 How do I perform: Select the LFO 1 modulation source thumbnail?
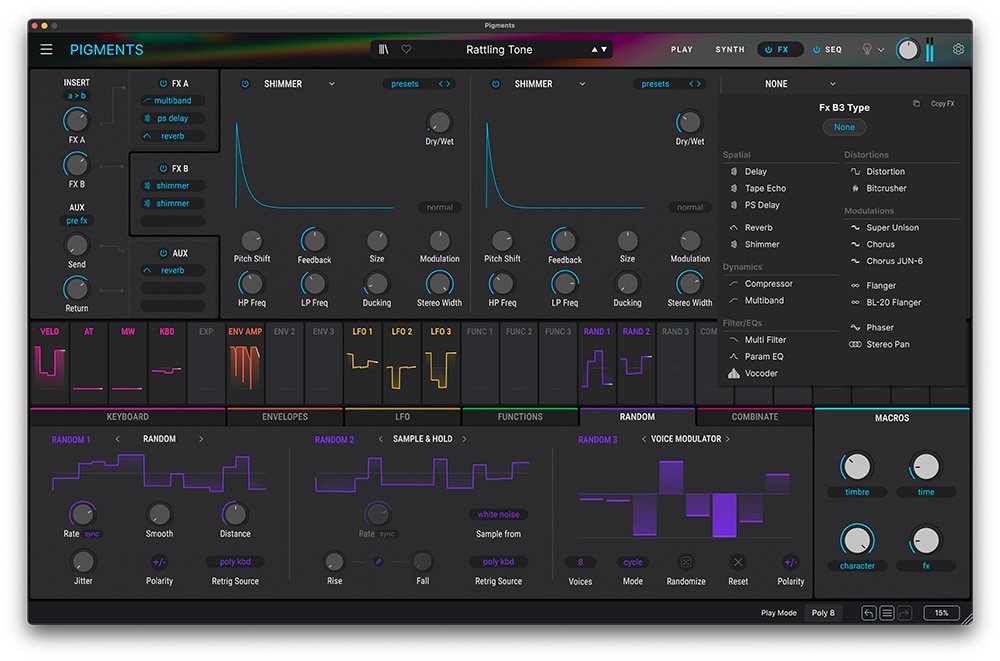point(363,363)
